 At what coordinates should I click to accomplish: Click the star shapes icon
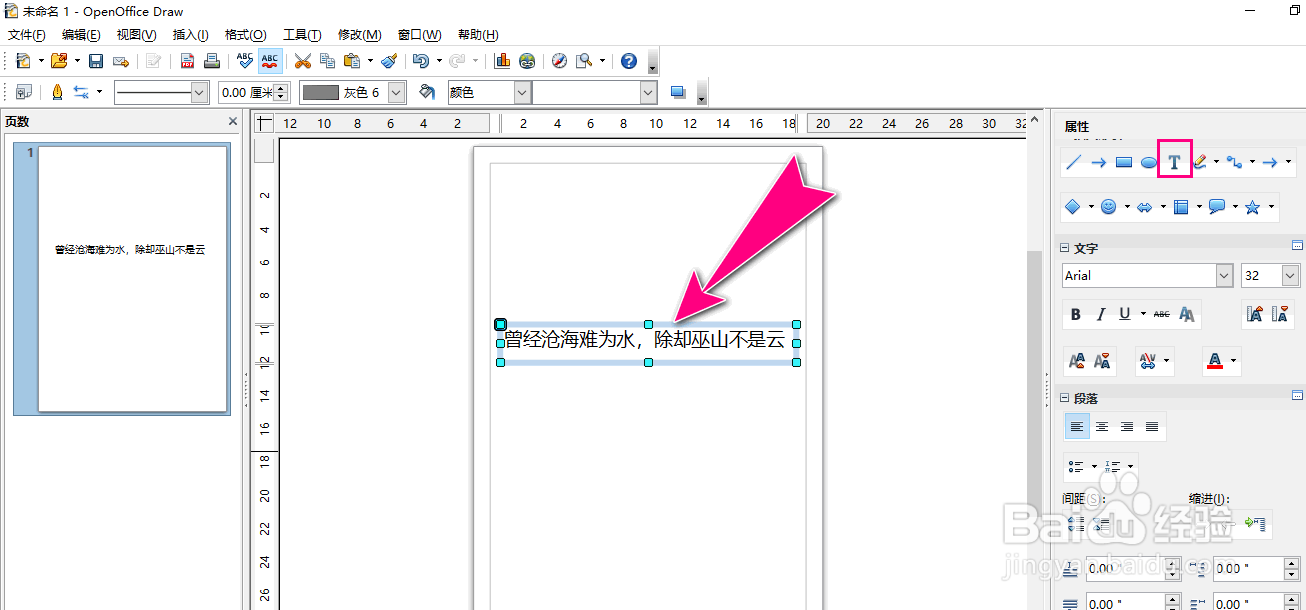pos(1251,206)
